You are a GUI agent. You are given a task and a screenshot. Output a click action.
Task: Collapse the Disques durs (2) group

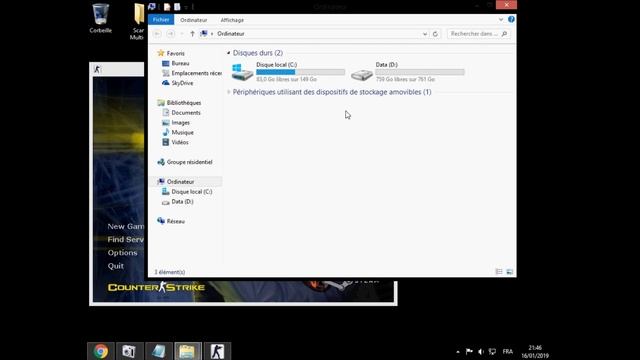pyautogui.click(x=229, y=53)
